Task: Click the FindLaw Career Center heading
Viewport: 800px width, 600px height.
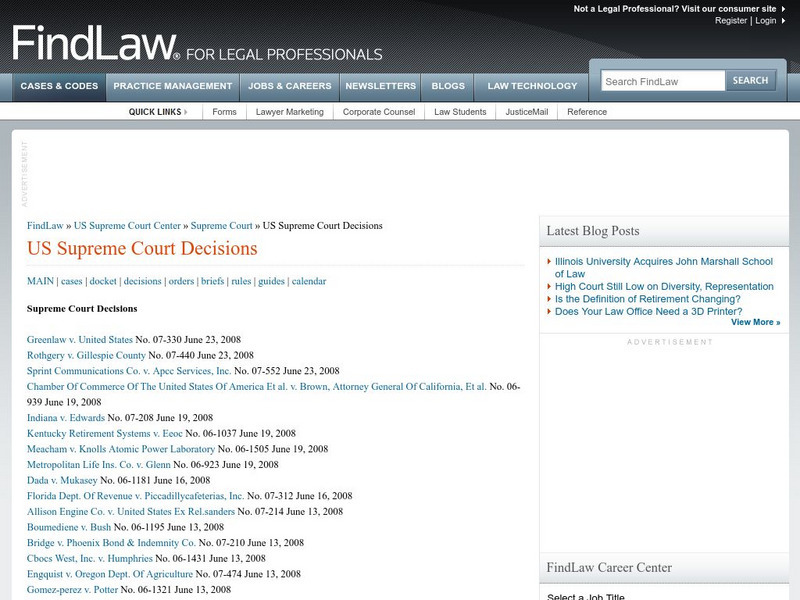Action: tap(609, 567)
